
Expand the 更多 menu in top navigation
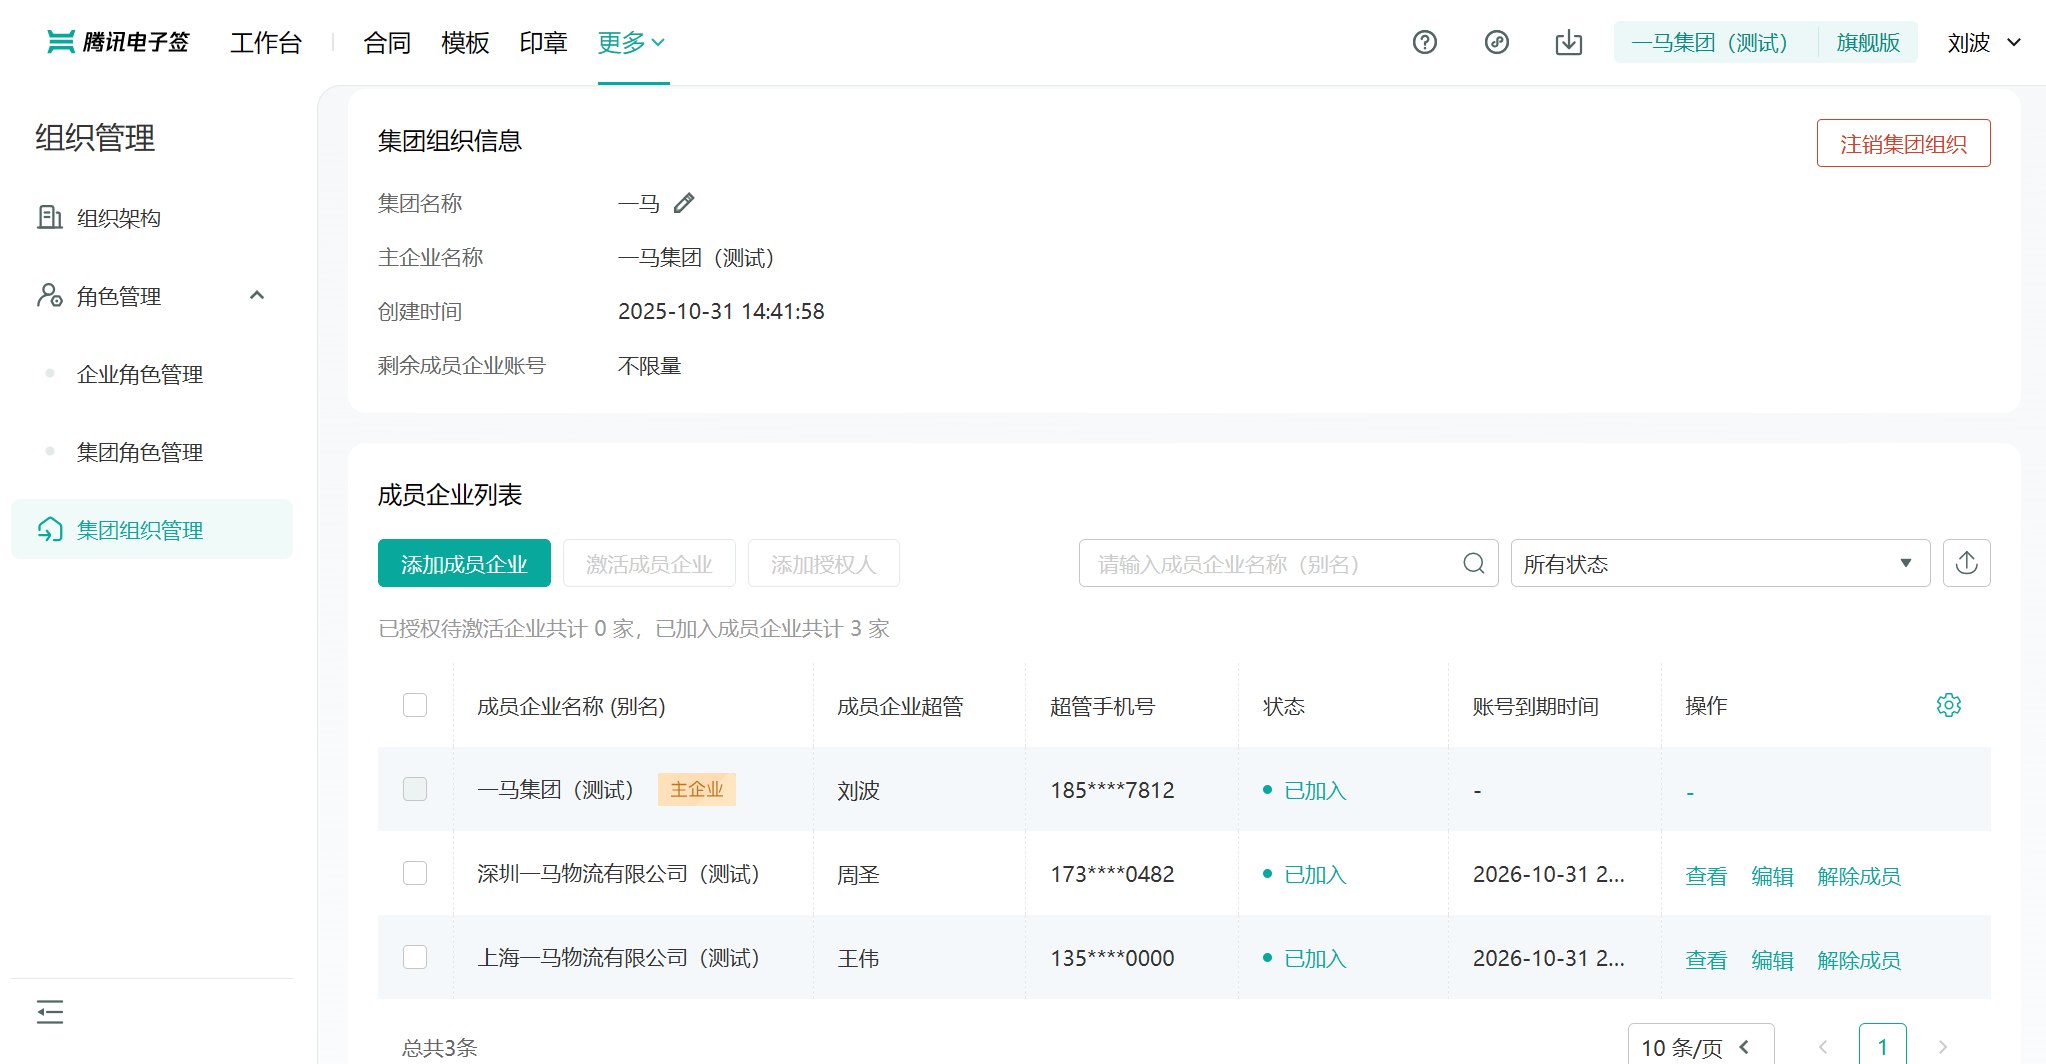click(631, 42)
